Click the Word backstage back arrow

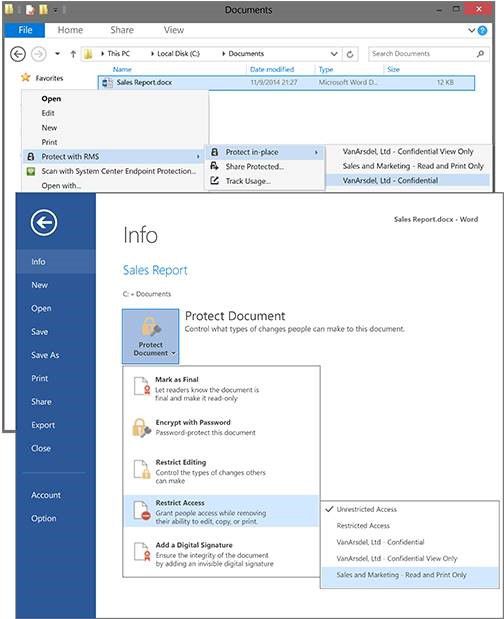click(x=44, y=223)
